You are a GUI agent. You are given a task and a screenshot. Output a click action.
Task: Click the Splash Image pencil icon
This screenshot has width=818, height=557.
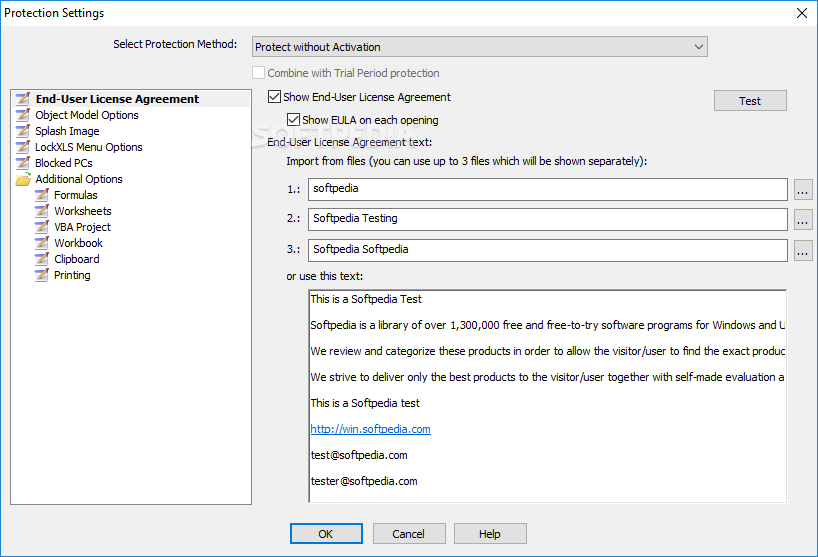pyautogui.click(x=23, y=131)
